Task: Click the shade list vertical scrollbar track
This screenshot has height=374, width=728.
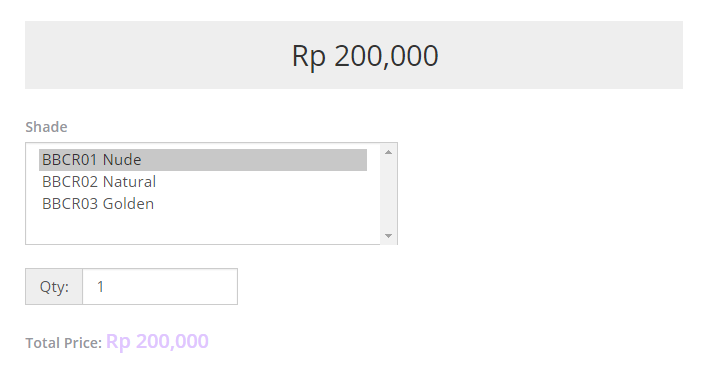Action: click(388, 194)
